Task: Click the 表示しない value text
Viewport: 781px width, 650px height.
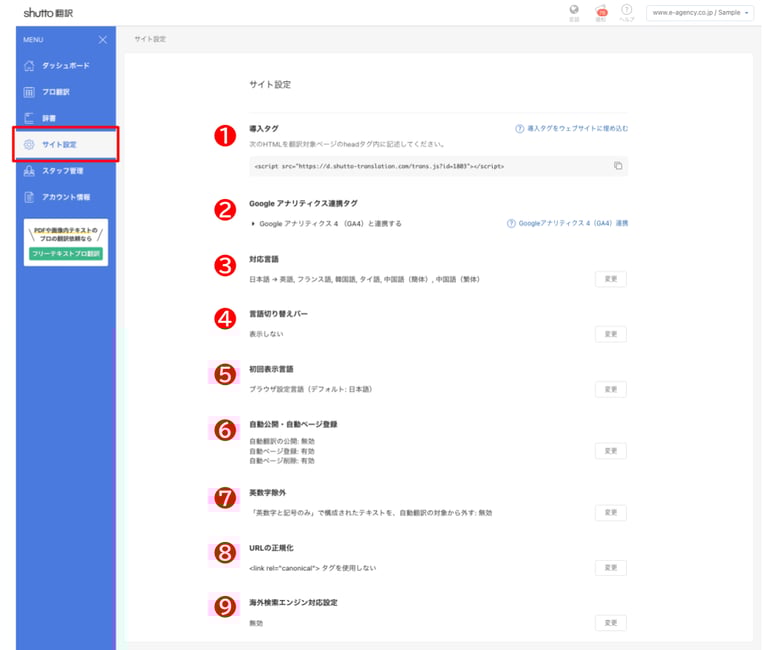Action: [266, 334]
